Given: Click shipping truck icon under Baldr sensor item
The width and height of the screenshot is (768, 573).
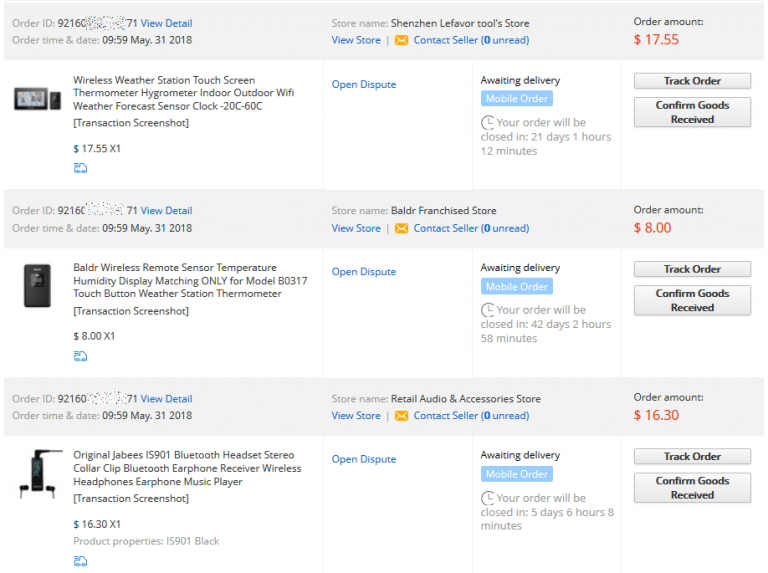Looking at the screenshot, I should pos(80,356).
